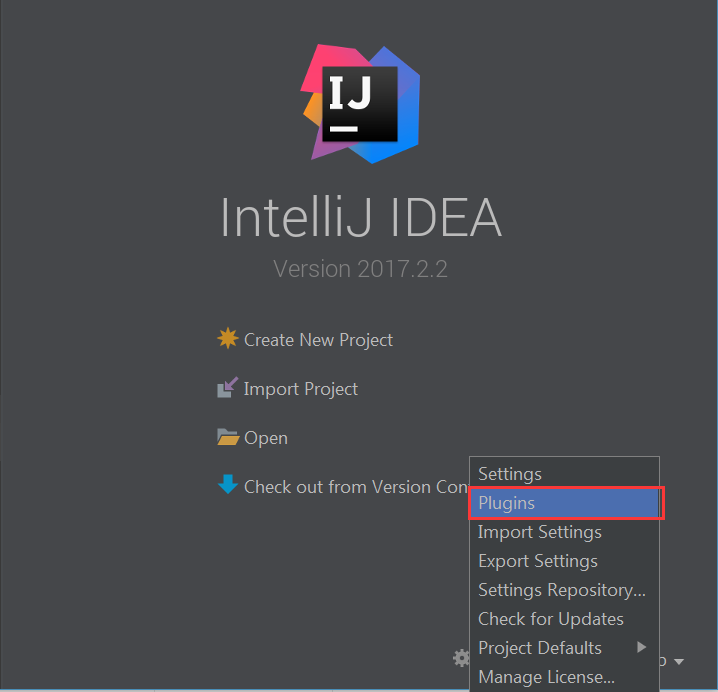The image size is (718, 692).
Task: Open Settings from the Configure menu
Action: pyautogui.click(x=564, y=474)
